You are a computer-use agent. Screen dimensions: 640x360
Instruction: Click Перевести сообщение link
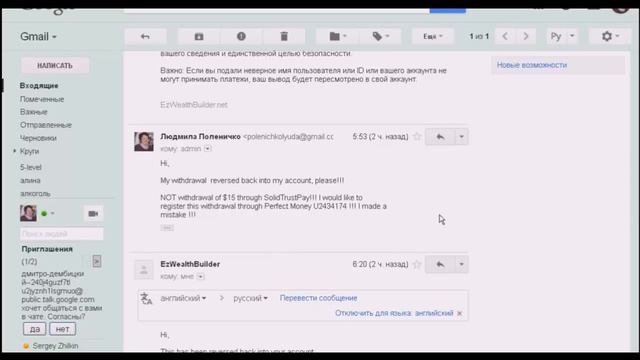tap(318, 298)
